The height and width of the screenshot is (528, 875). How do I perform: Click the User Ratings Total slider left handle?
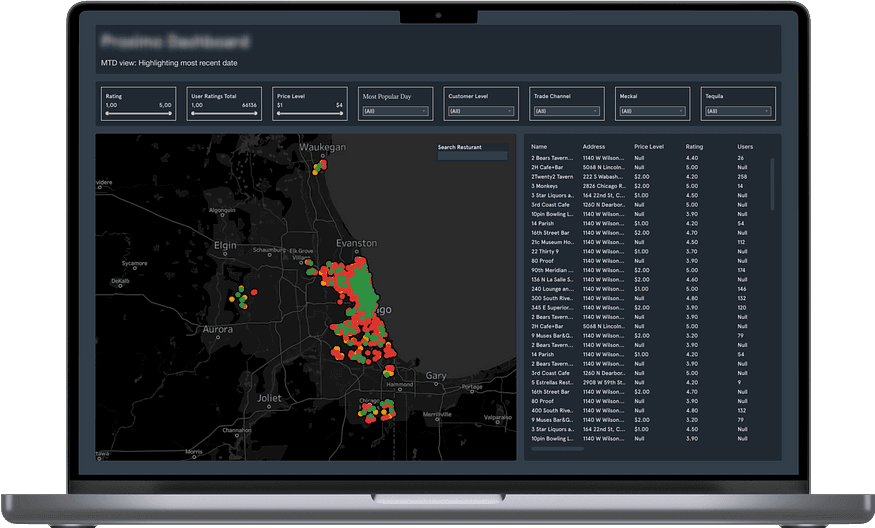click(193, 113)
